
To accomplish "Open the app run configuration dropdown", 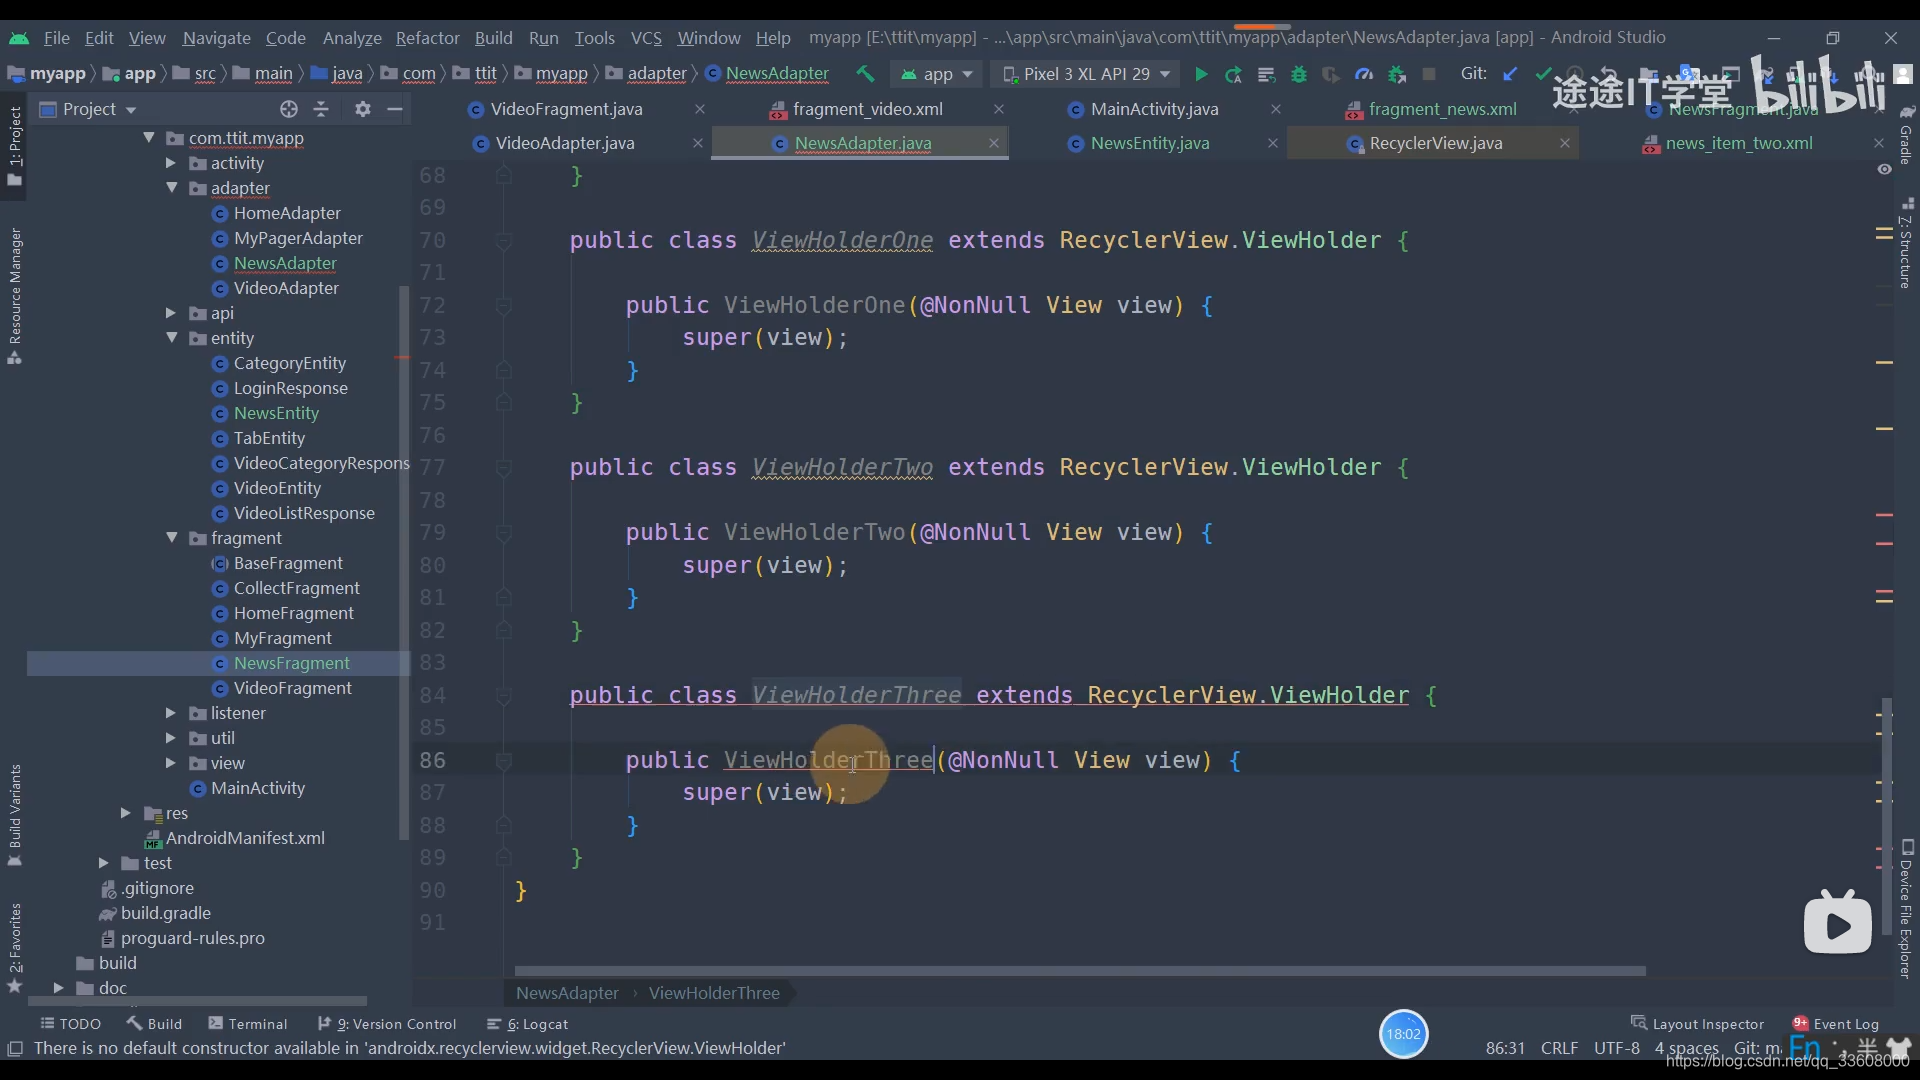I will click(937, 74).
